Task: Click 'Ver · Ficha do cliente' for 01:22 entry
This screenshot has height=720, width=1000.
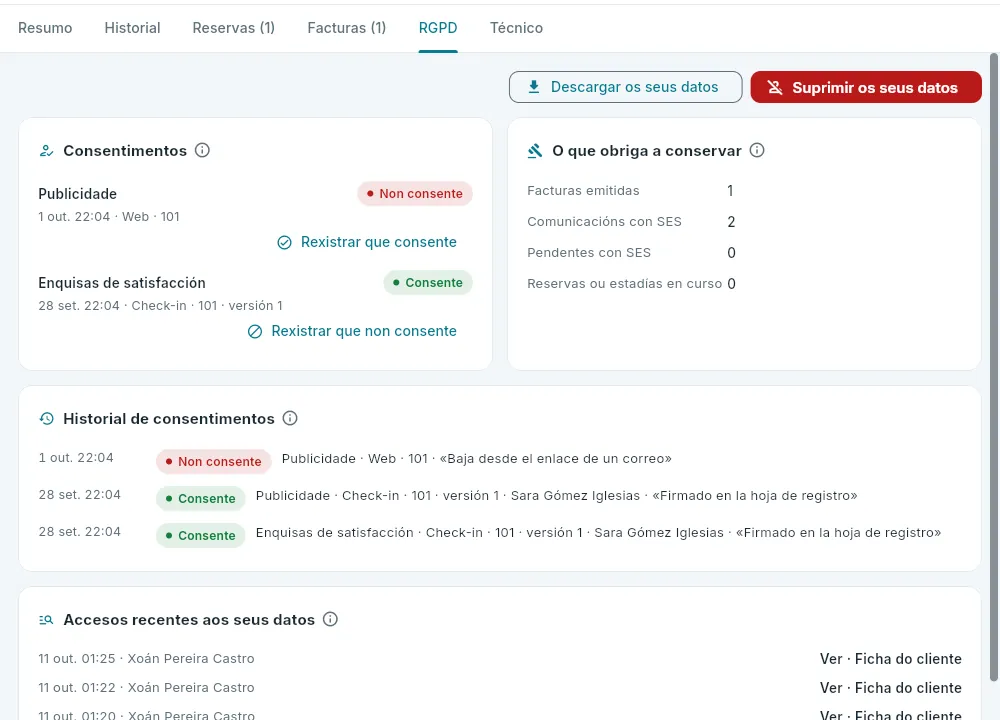Action: (x=890, y=688)
